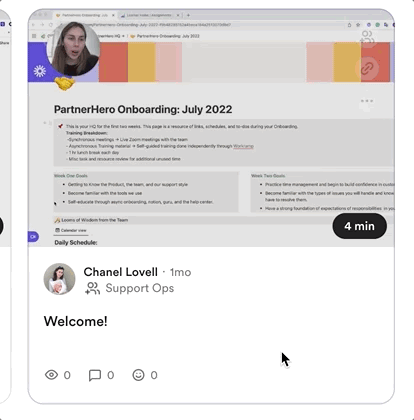Click the Support Ops team people icon
Screen dimensions: 414x420
[92, 288]
